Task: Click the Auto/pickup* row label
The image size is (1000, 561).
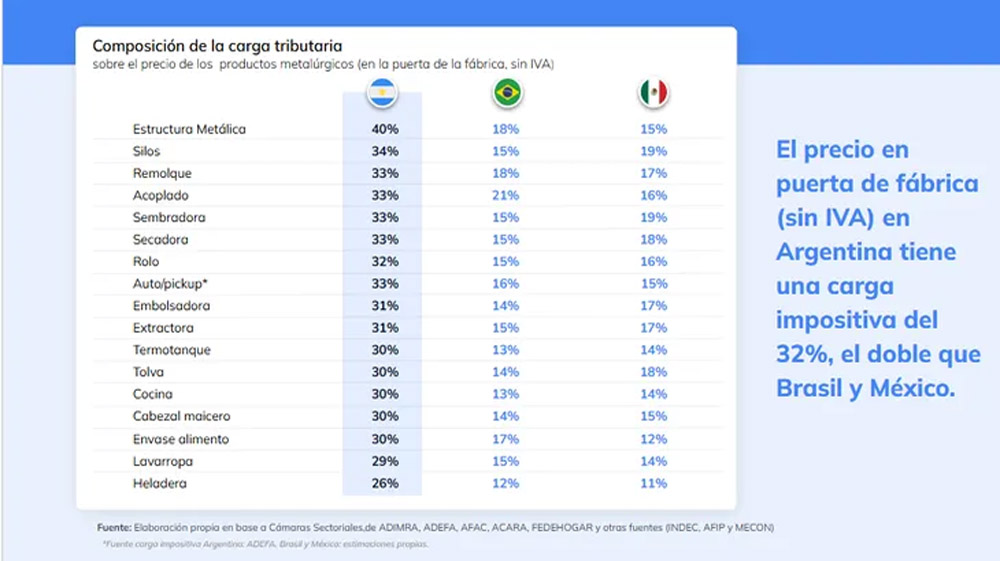Action: [x=170, y=283]
